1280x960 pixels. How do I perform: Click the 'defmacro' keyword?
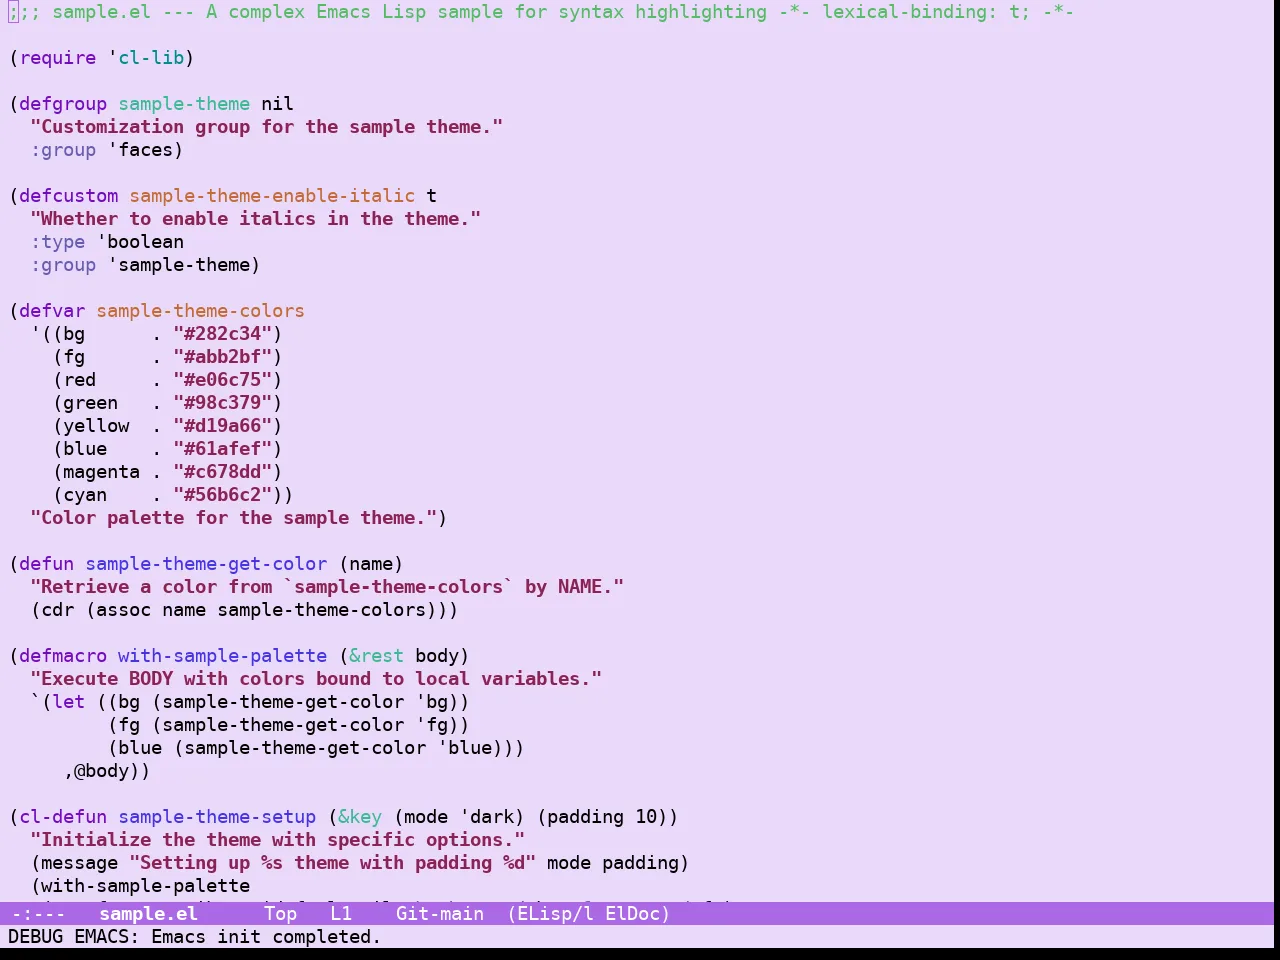(x=63, y=656)
